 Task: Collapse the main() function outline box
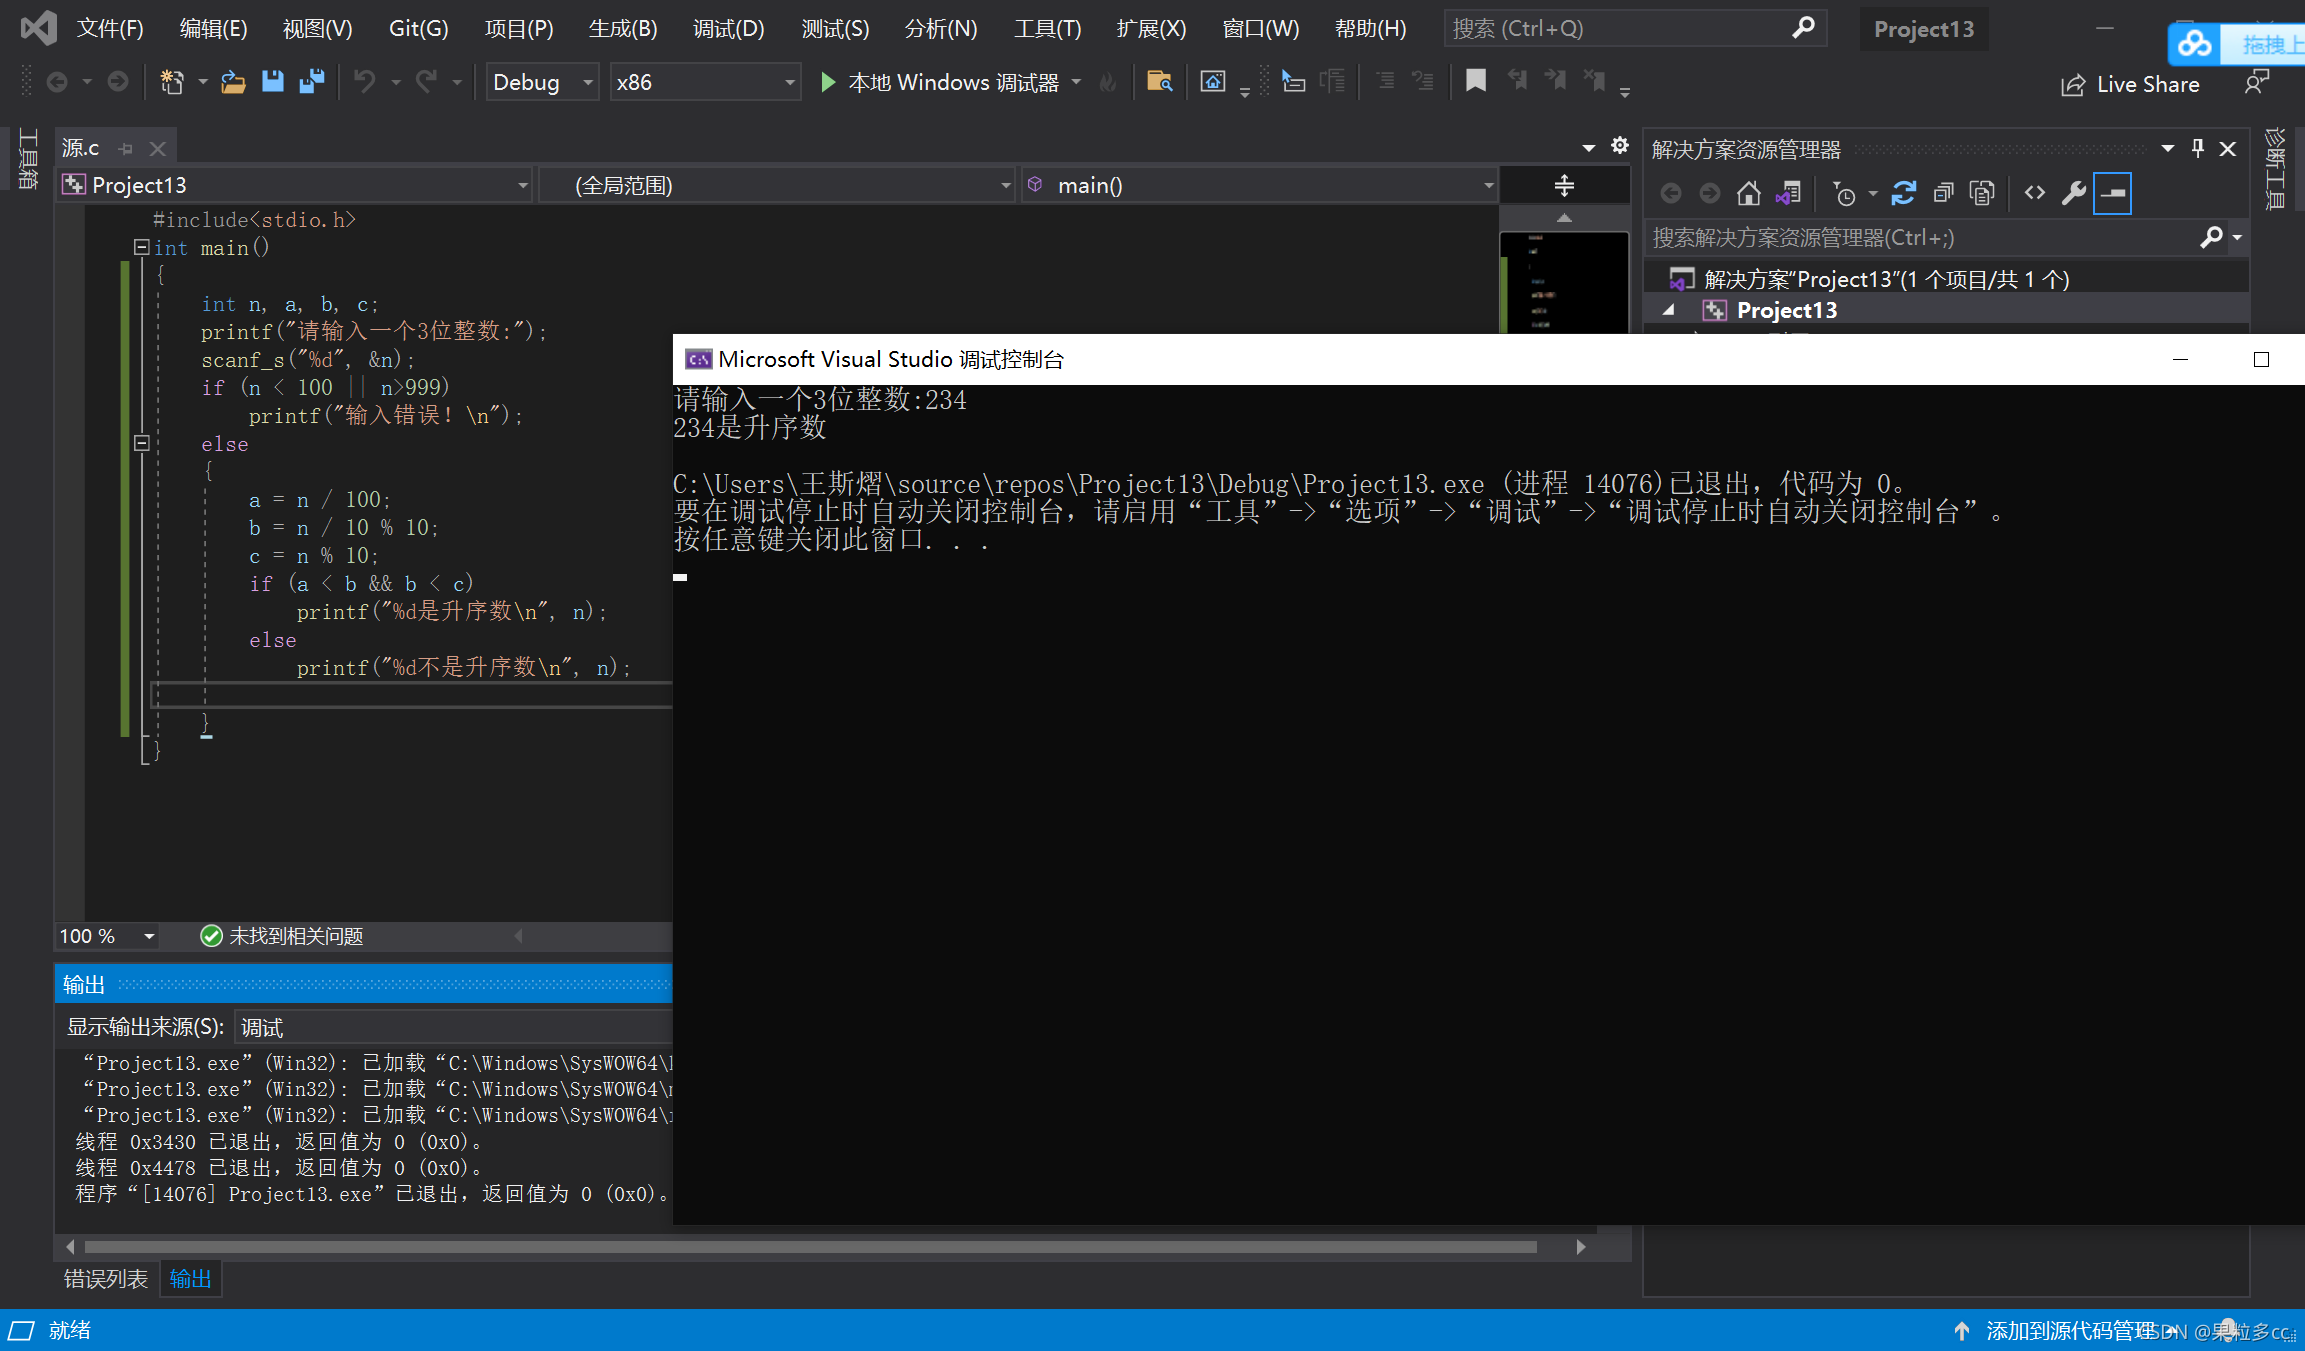tap(141, 247)
